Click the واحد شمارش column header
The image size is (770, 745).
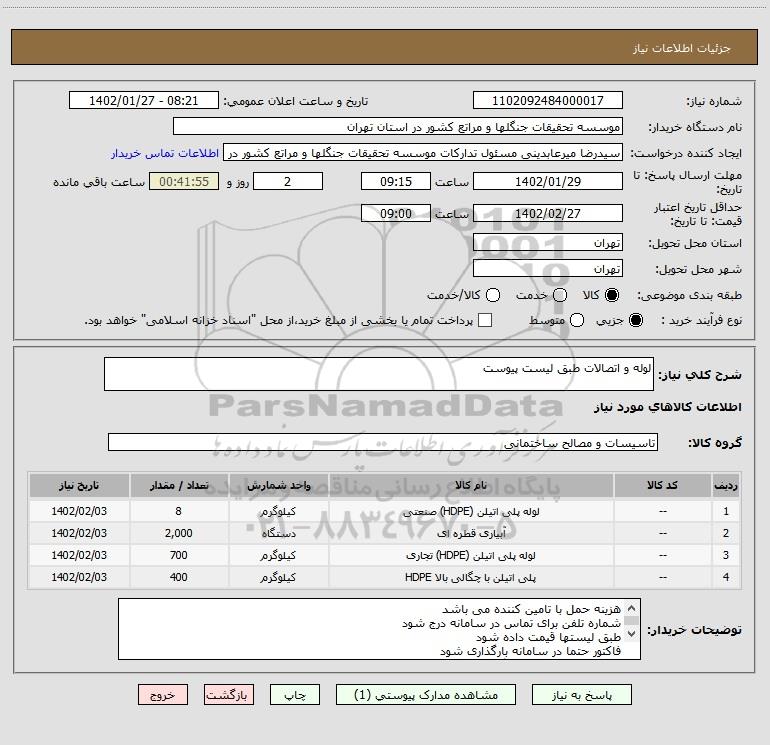coord(278,486)
